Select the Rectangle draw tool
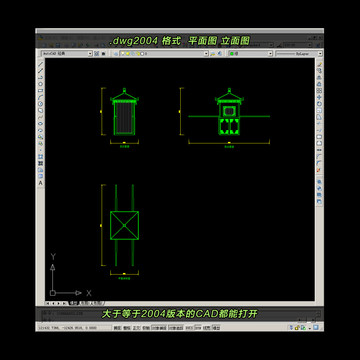 click(41, 90)
